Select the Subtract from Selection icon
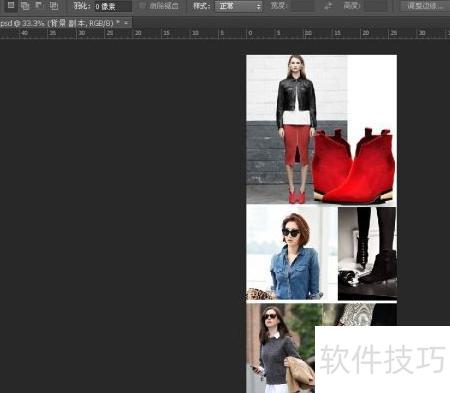The width and height of the screenshot is (450, 393). tap(39, 5)
